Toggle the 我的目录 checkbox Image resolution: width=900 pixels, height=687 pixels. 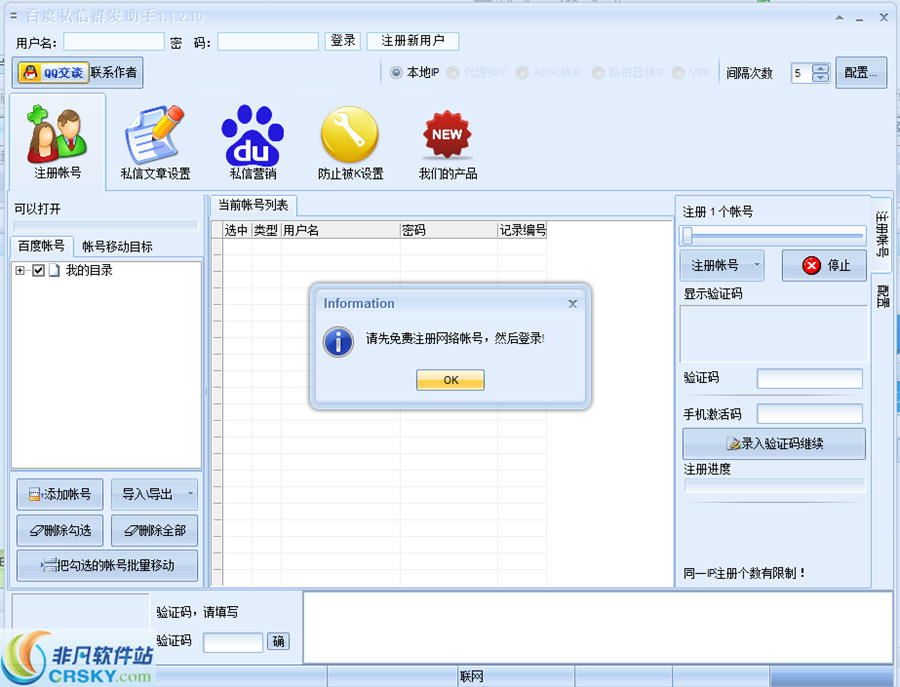coord(38,270)
